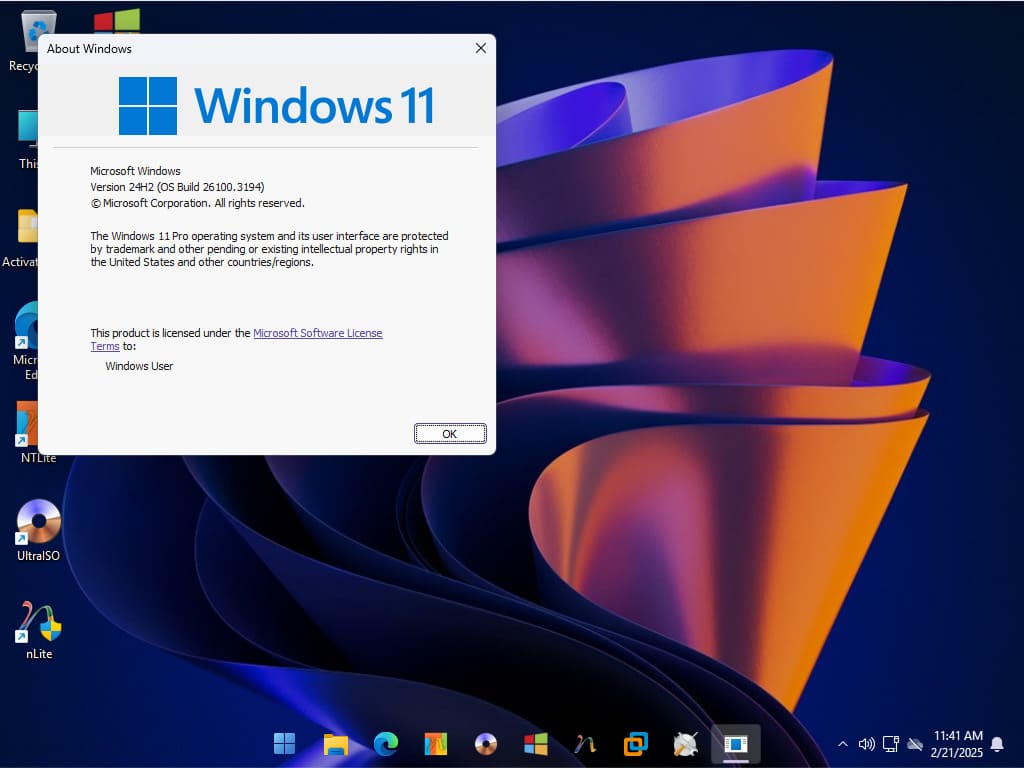Select the Microsoft Edge desktop shortcut
Screen dimensions: 1024x768
26,341
